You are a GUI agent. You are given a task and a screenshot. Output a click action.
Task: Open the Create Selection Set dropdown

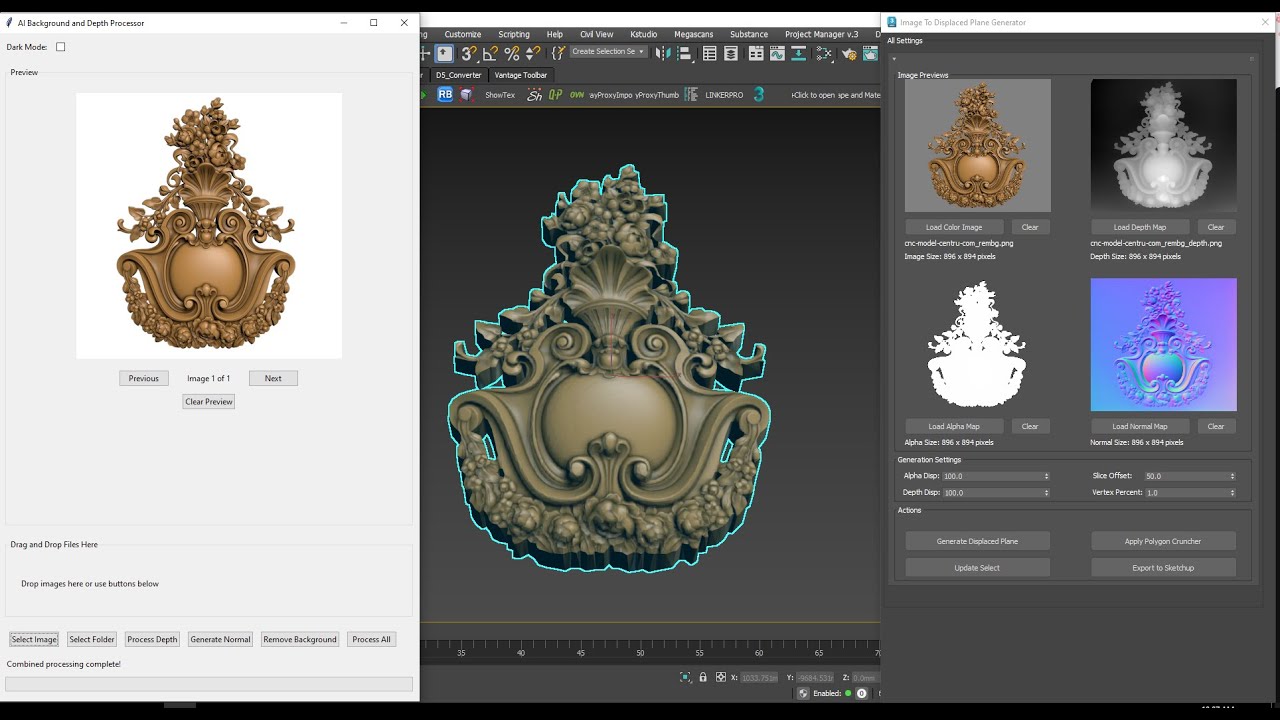pyautogui.click(x=608, y=52)
